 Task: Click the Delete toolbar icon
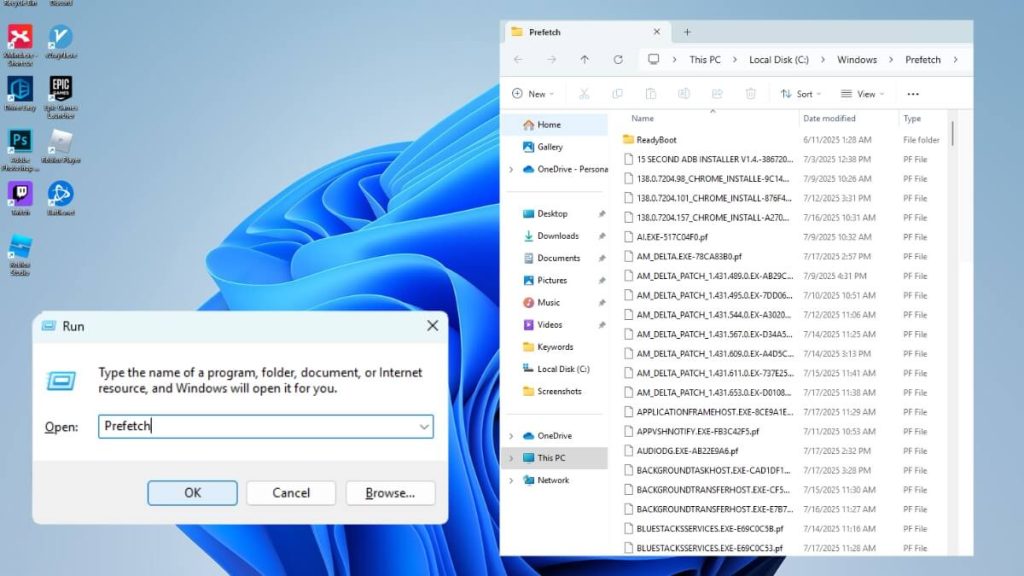750,93
